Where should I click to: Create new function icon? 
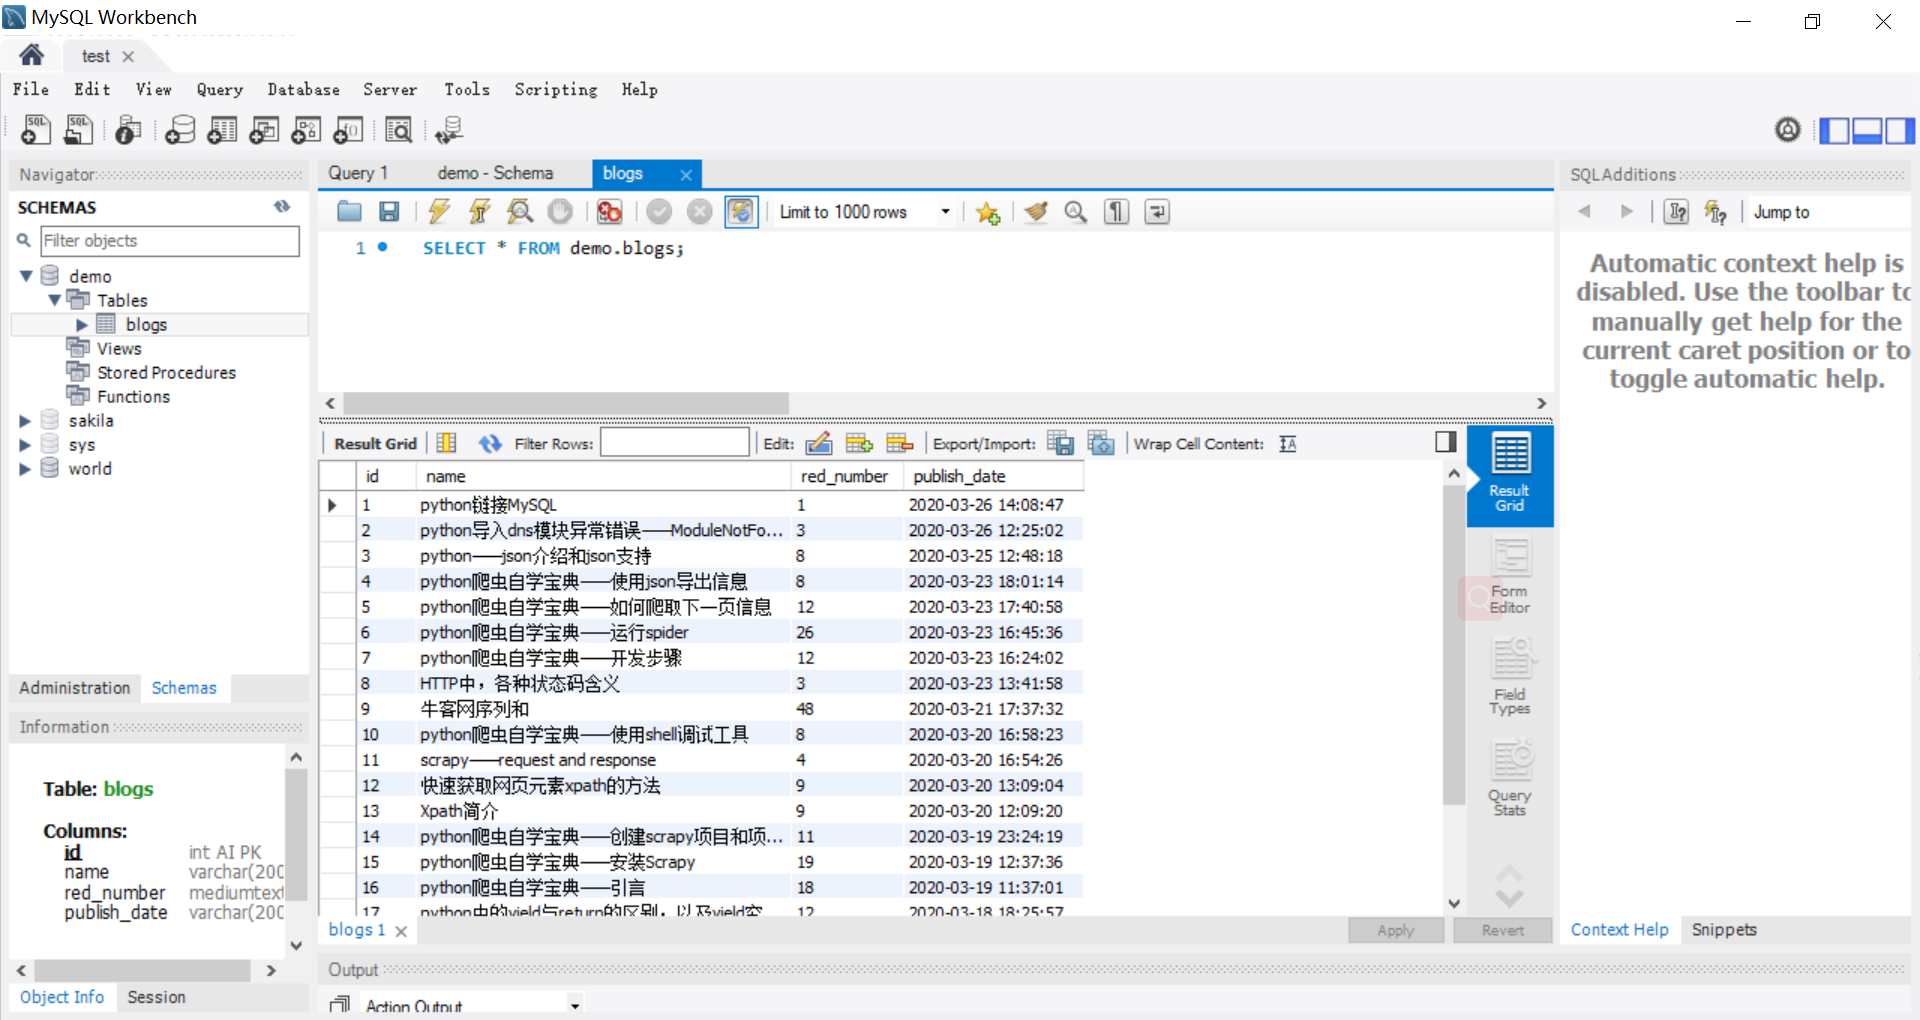coord(348,130)
